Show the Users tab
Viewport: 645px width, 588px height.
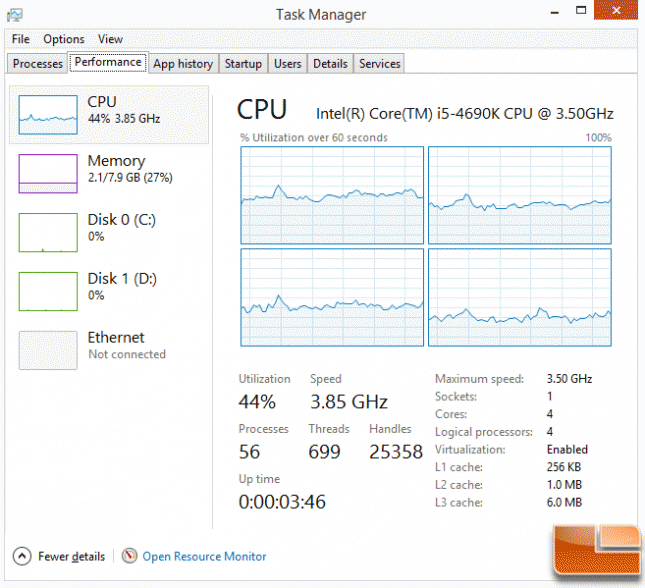[288, 64]
